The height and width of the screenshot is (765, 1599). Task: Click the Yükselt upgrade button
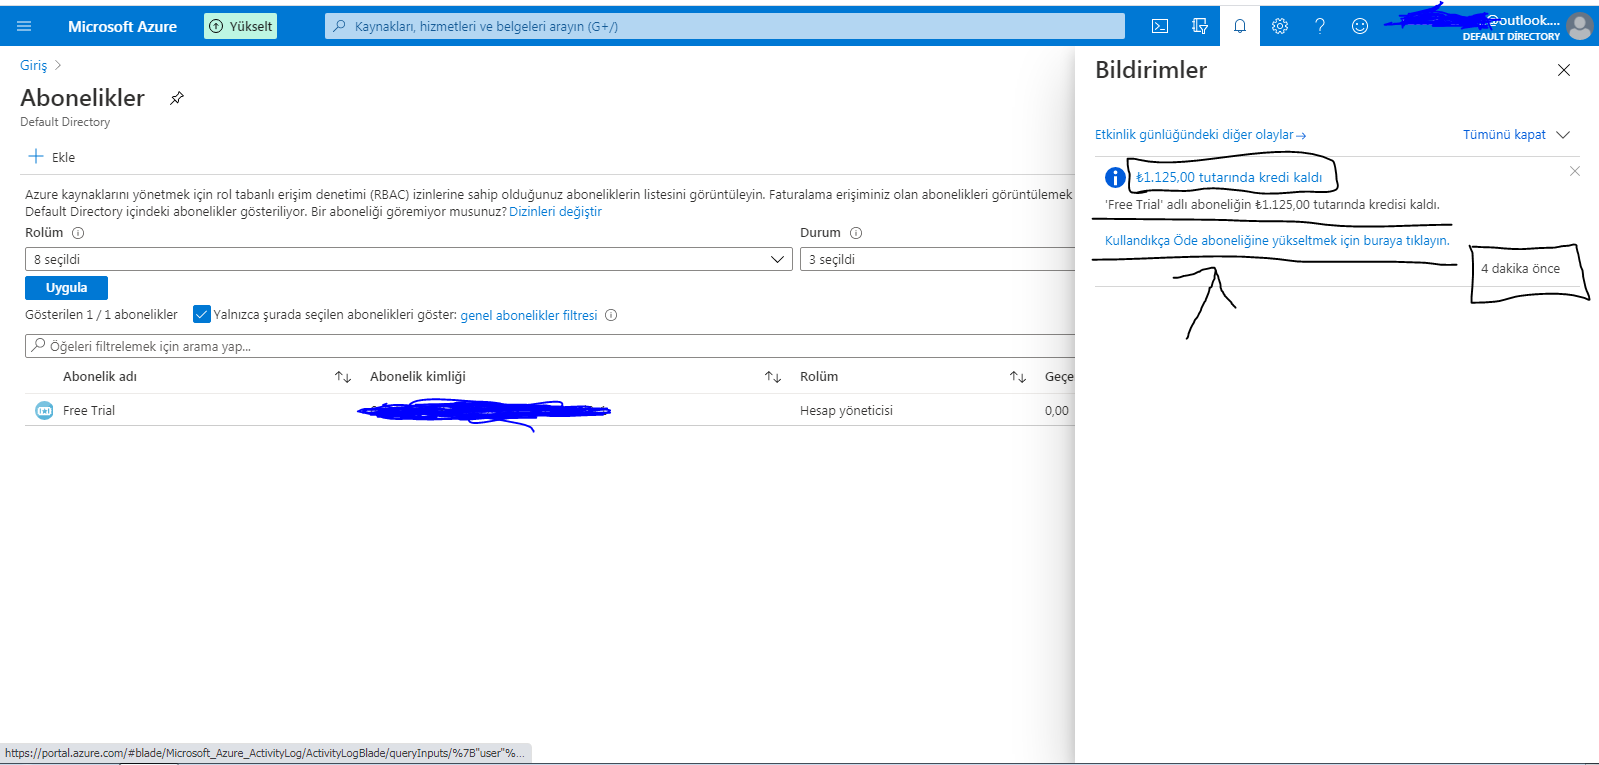240,26
